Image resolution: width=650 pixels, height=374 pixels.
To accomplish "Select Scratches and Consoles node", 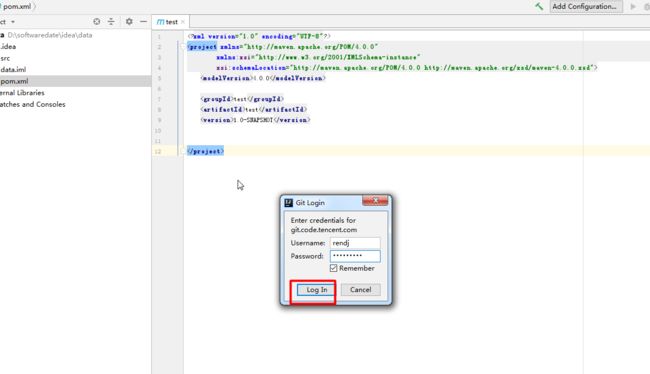I will [x=33, y=104].
